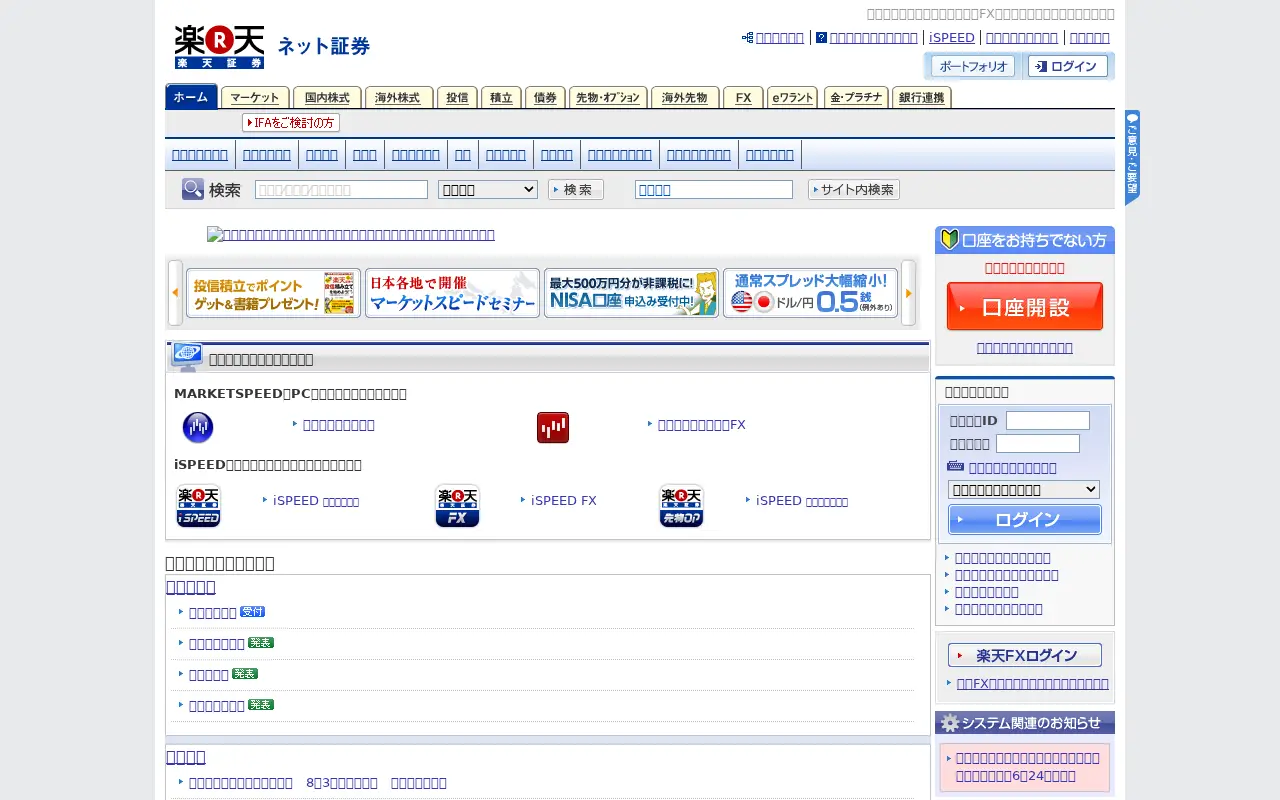Open the iSPEED FX app icon

pyautogui.click(x=457, y=506)
